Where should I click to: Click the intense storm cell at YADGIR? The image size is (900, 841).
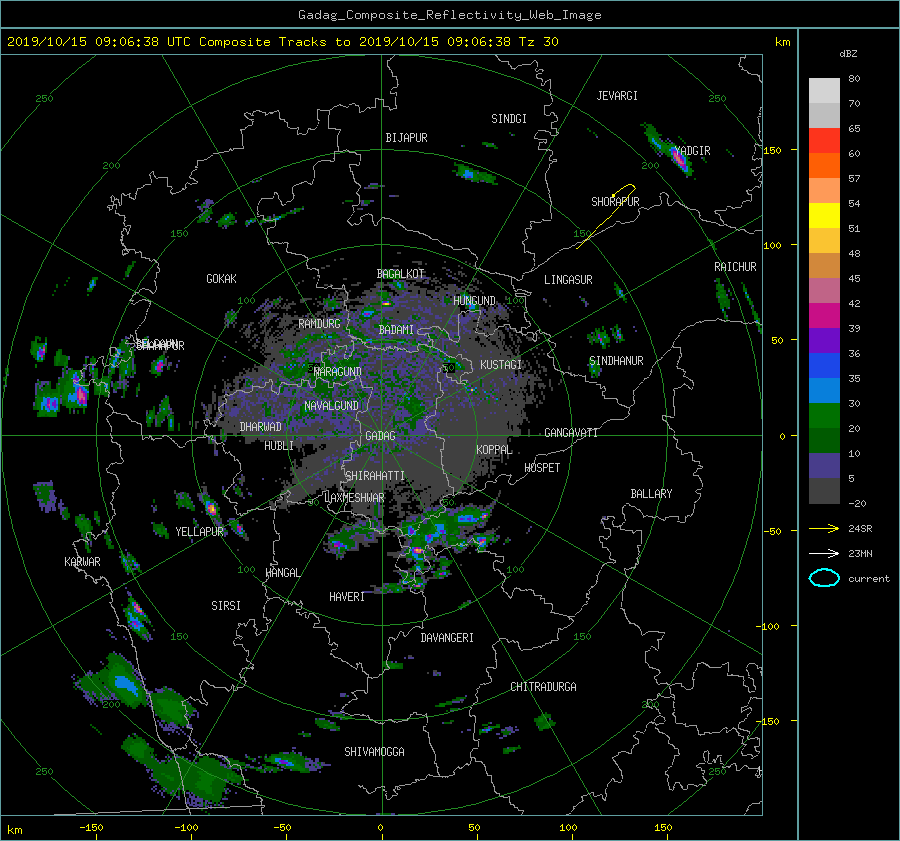tap(679, 157)
